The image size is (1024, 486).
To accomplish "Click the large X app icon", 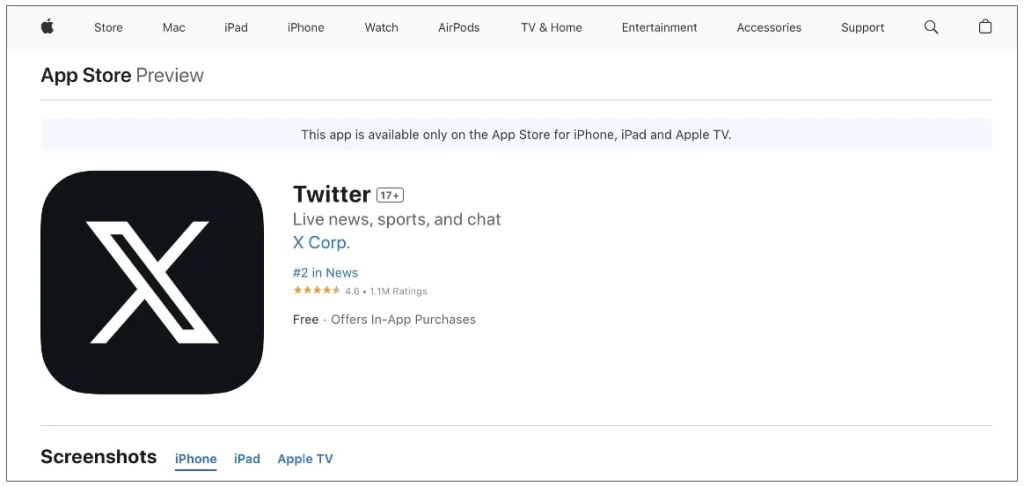I will coord(152,282).
